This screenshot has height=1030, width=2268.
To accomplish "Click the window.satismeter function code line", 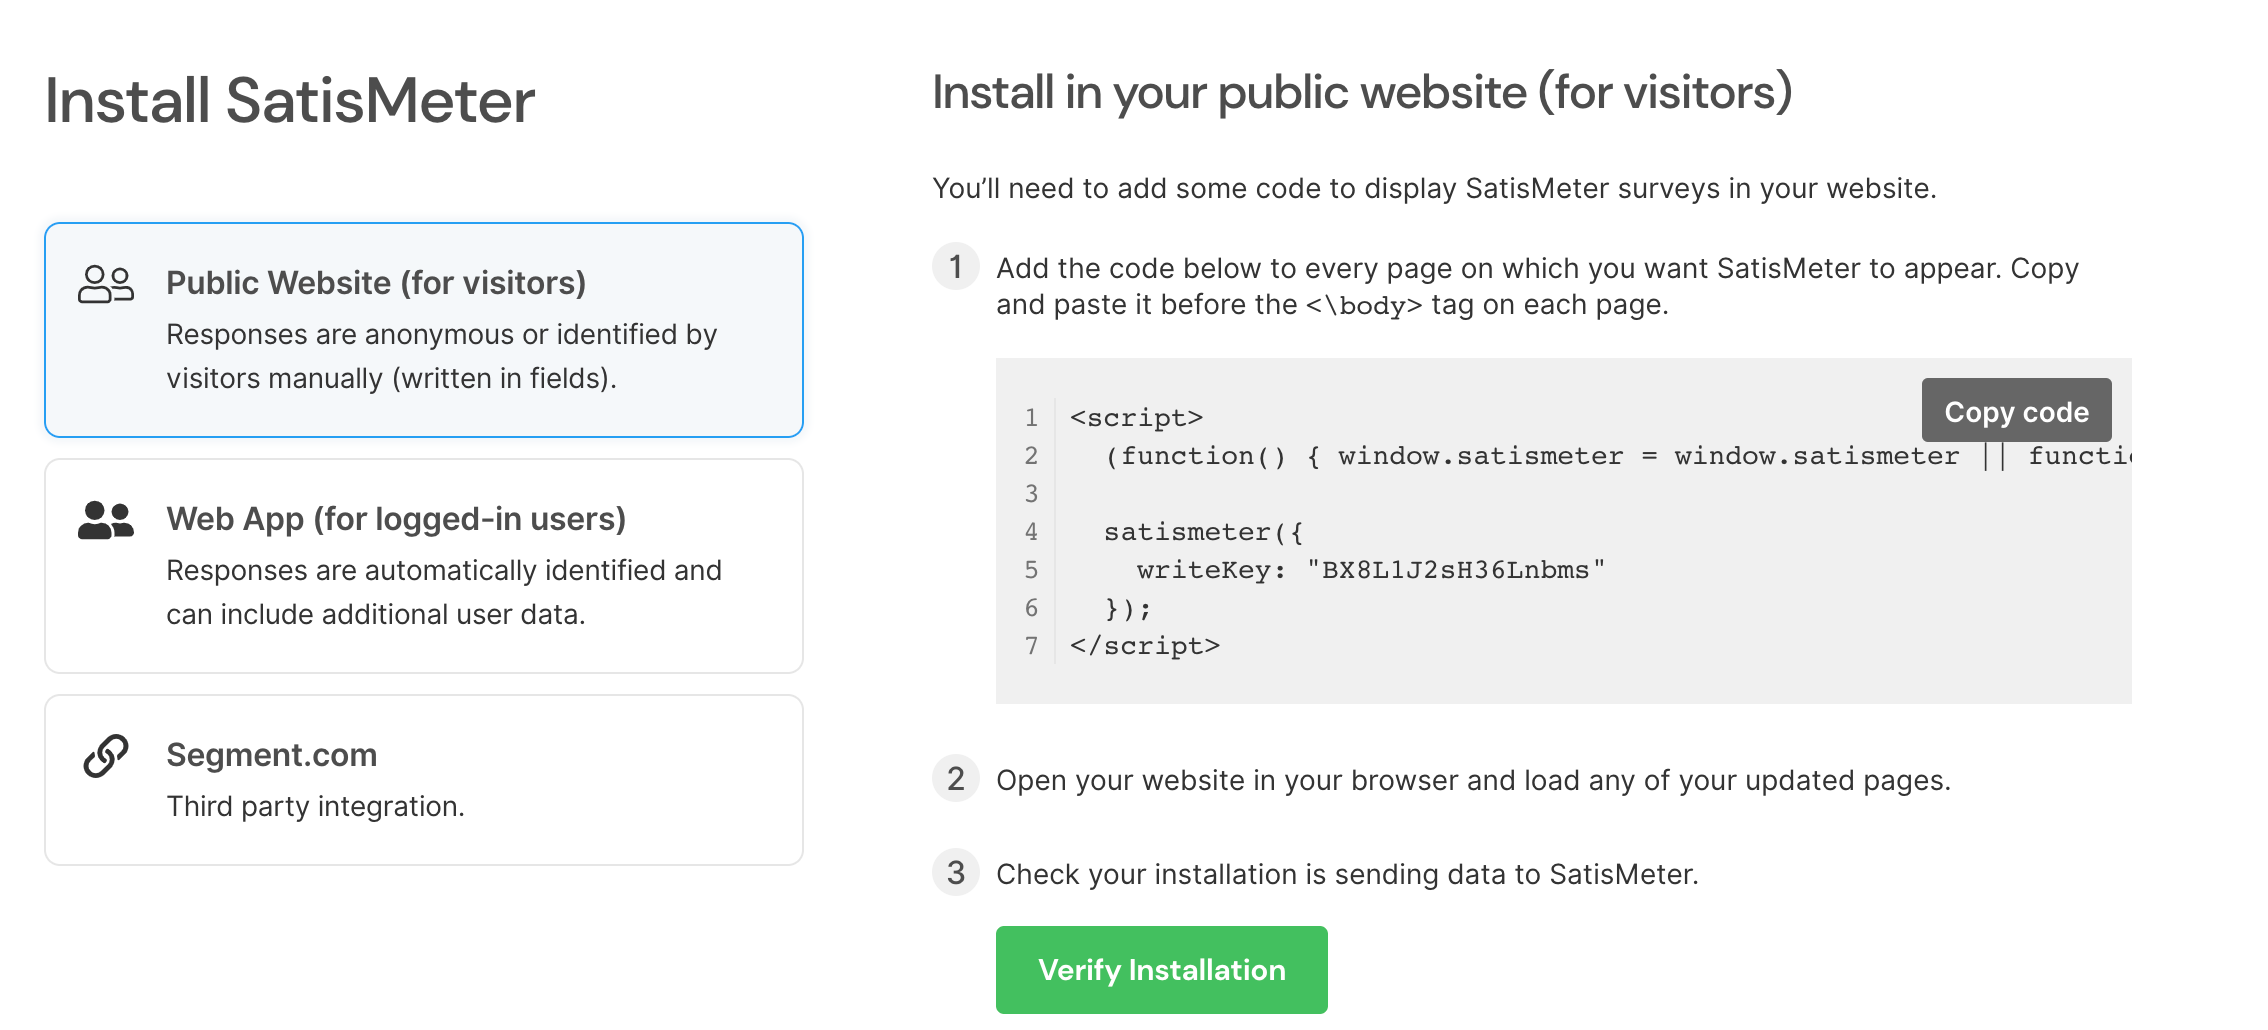I will tap(1618, 456).
